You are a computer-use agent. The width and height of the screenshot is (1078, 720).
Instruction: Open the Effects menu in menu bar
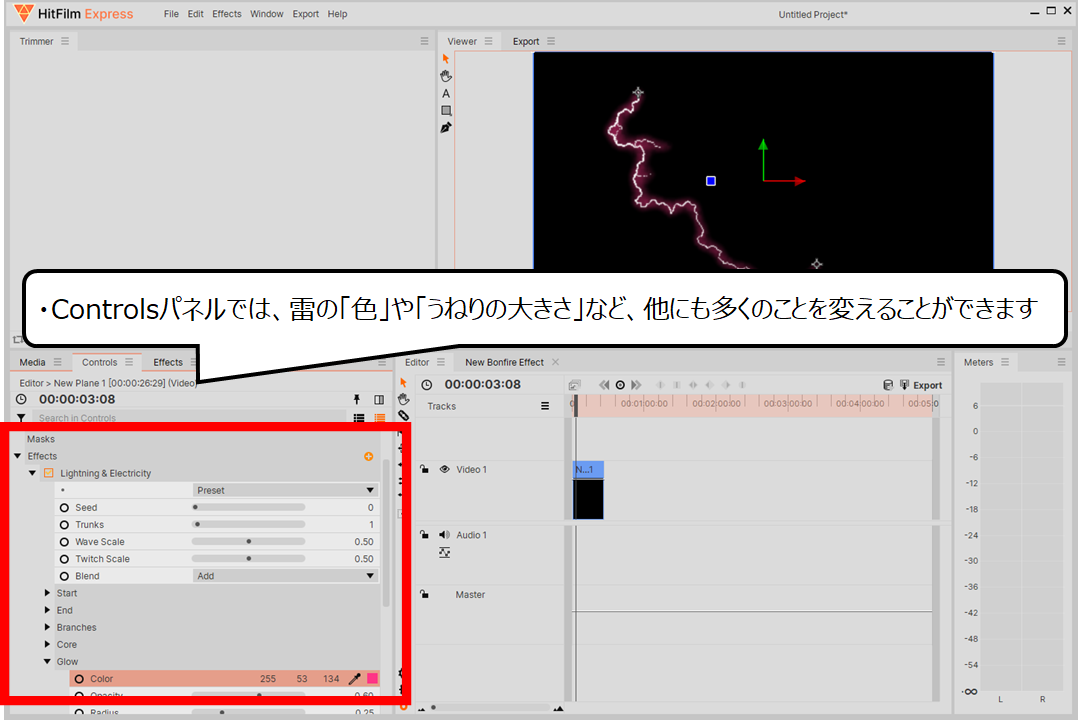(227, 14)
